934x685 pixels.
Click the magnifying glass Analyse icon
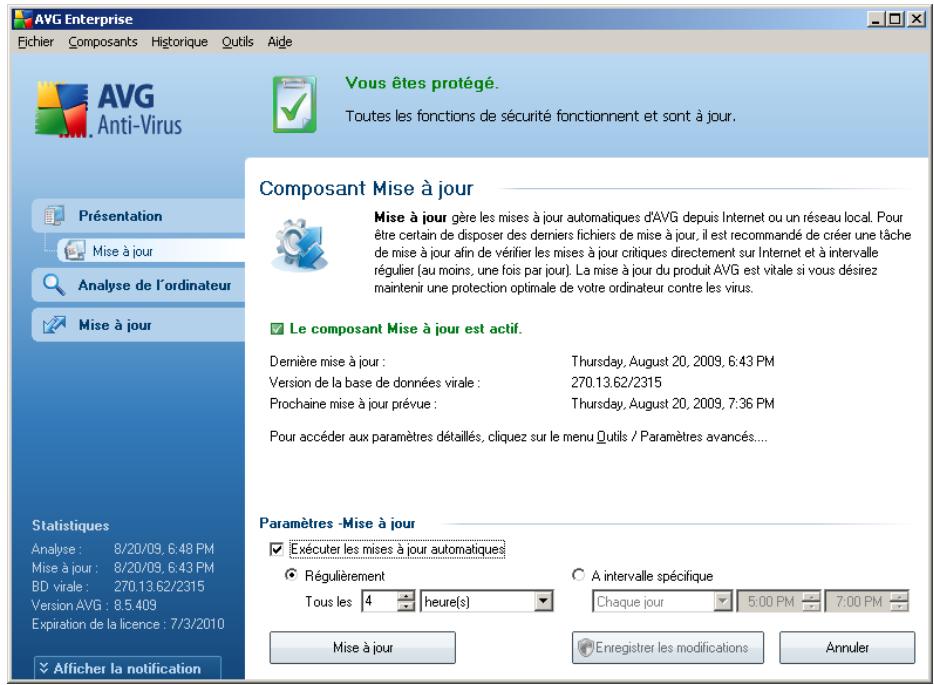[54, 285]
